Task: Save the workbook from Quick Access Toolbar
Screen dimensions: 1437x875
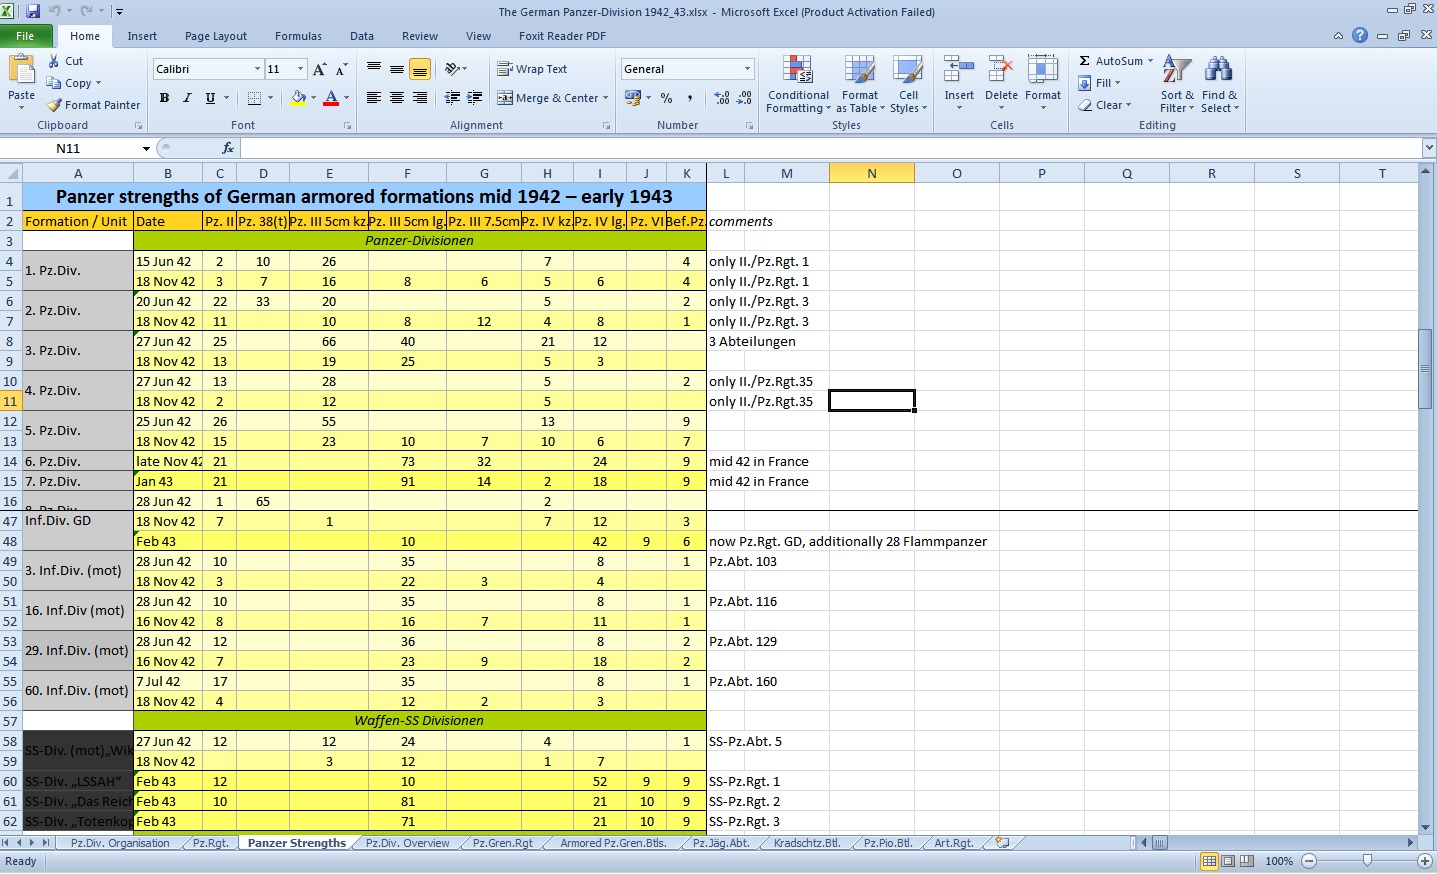Action: [33, 12]
